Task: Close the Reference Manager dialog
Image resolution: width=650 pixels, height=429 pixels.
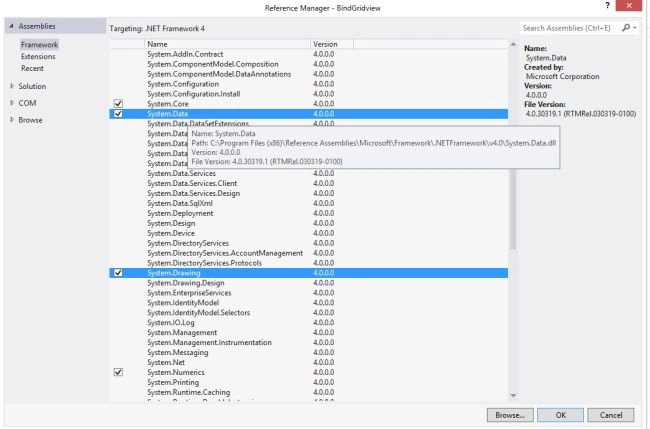Action: 629,5
